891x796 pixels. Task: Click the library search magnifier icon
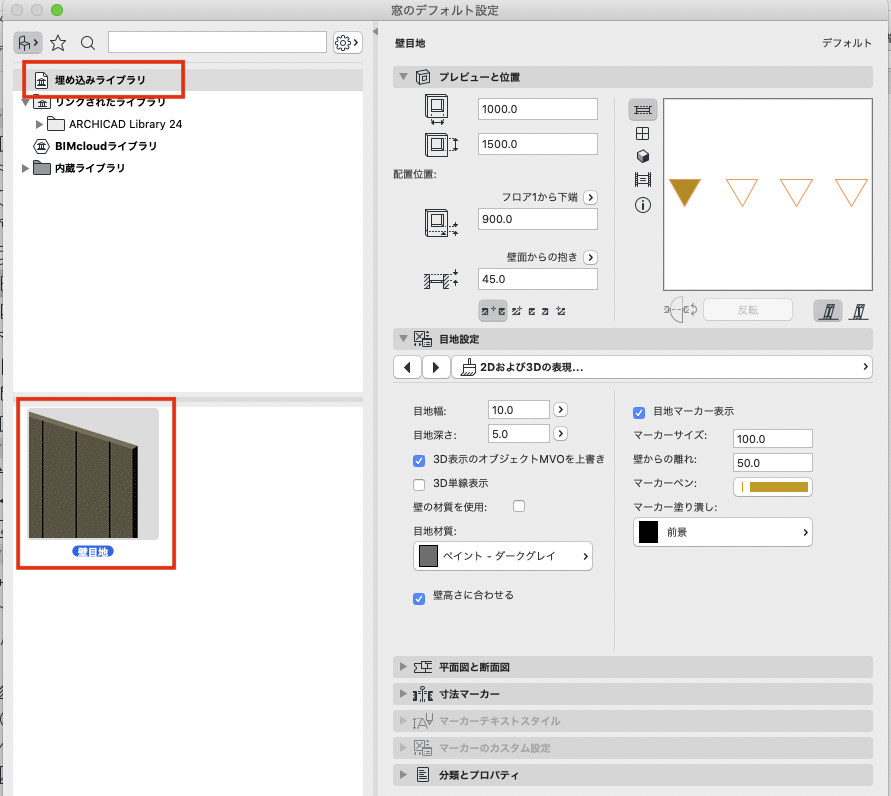coord(88,43)
